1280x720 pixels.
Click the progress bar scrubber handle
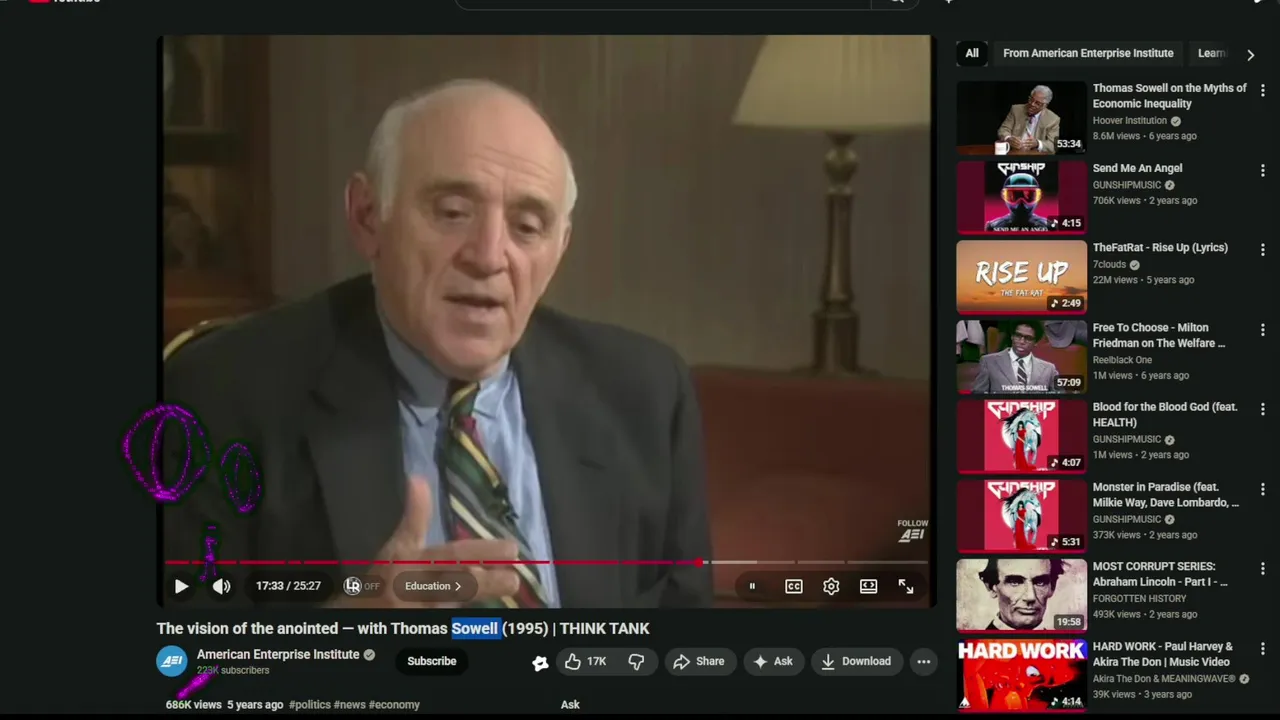point(701,562)
